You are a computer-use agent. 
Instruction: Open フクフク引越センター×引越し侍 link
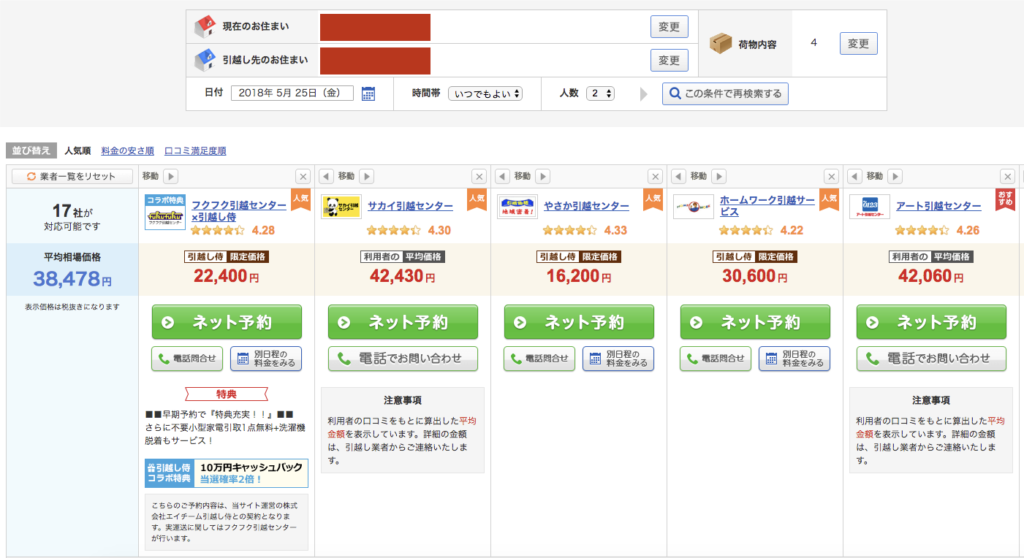tap(238, 210)
